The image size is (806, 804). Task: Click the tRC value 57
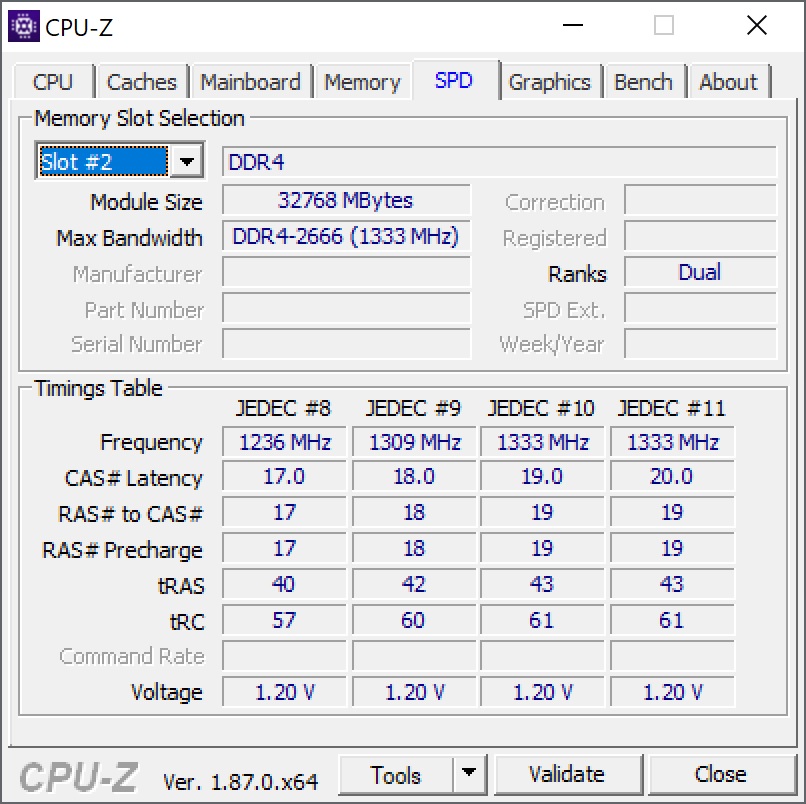click(x=284, y=620)
